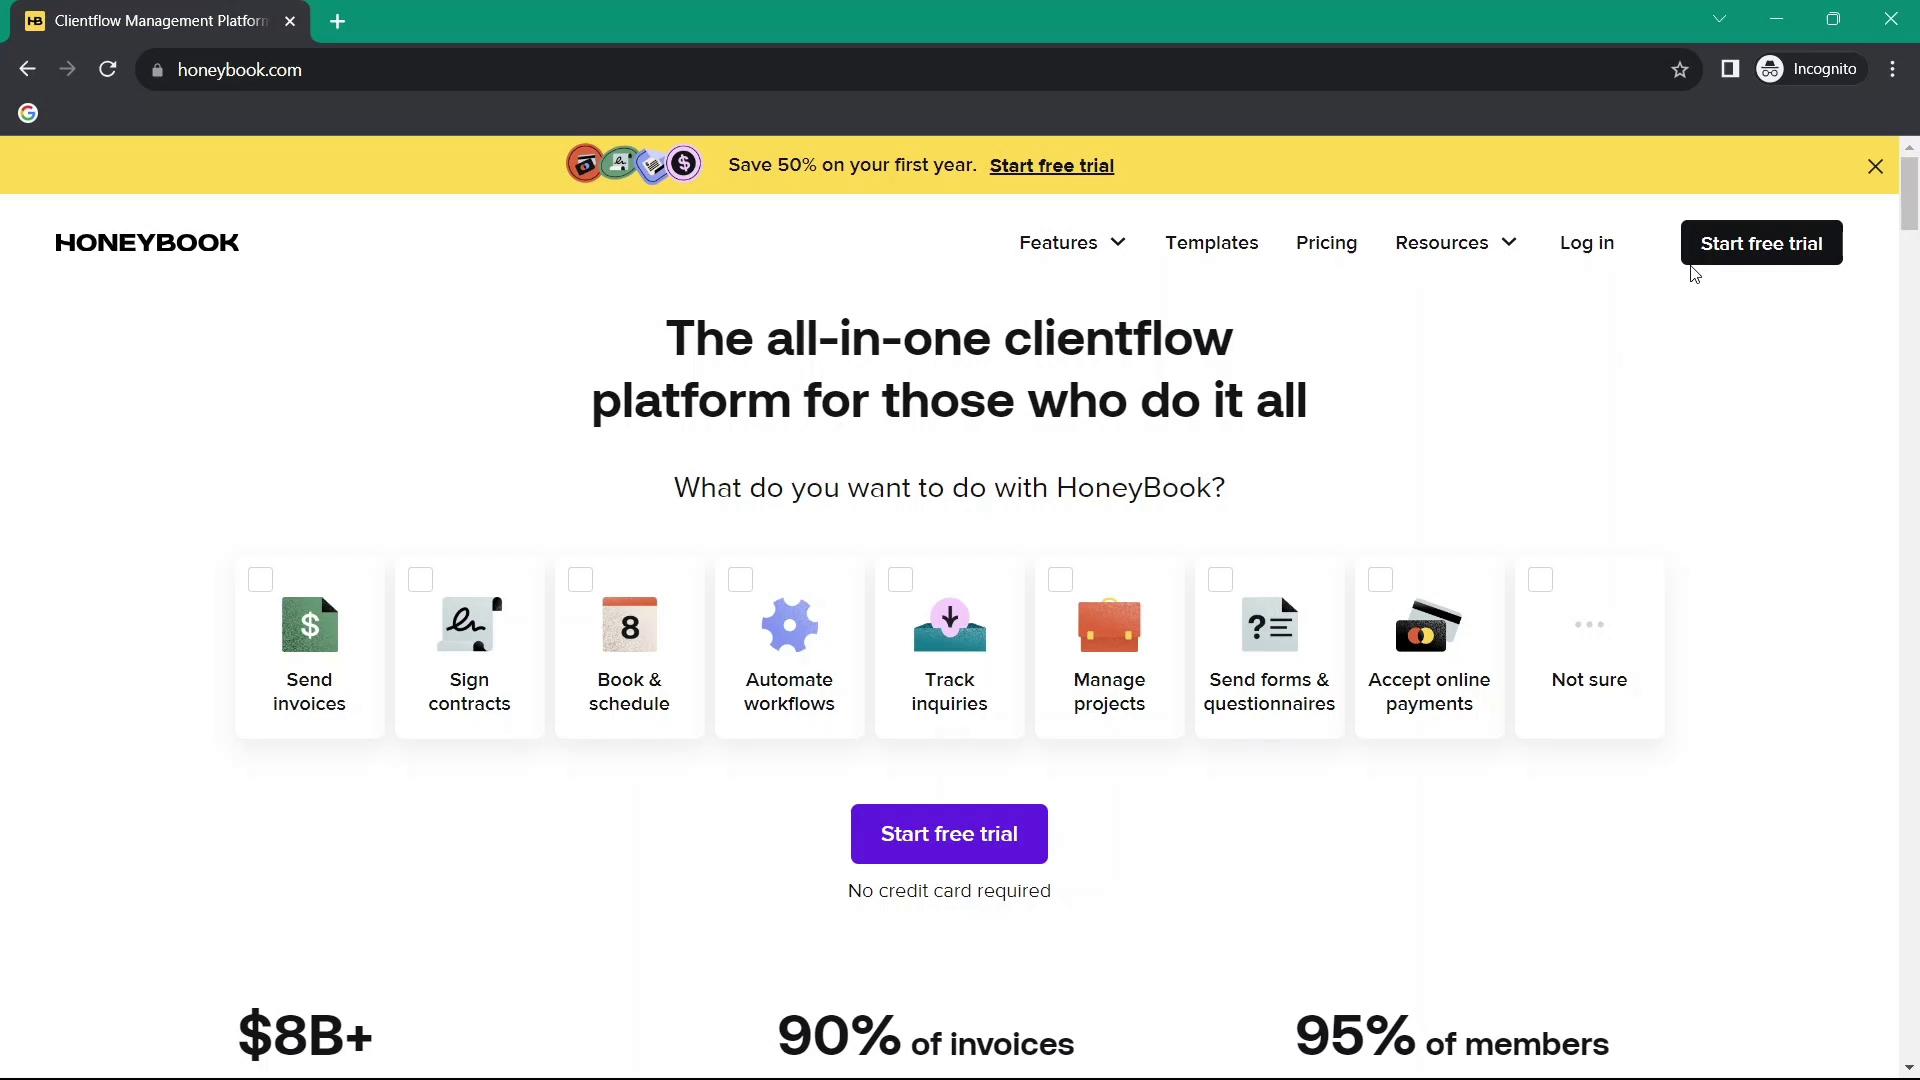
Task: Expand the Resources dropdown menu
Action: pyautogui.click(x=1456, y=243)
